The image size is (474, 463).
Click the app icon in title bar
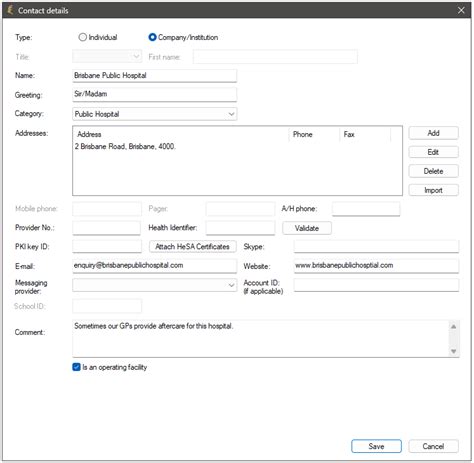click(10, 10)
